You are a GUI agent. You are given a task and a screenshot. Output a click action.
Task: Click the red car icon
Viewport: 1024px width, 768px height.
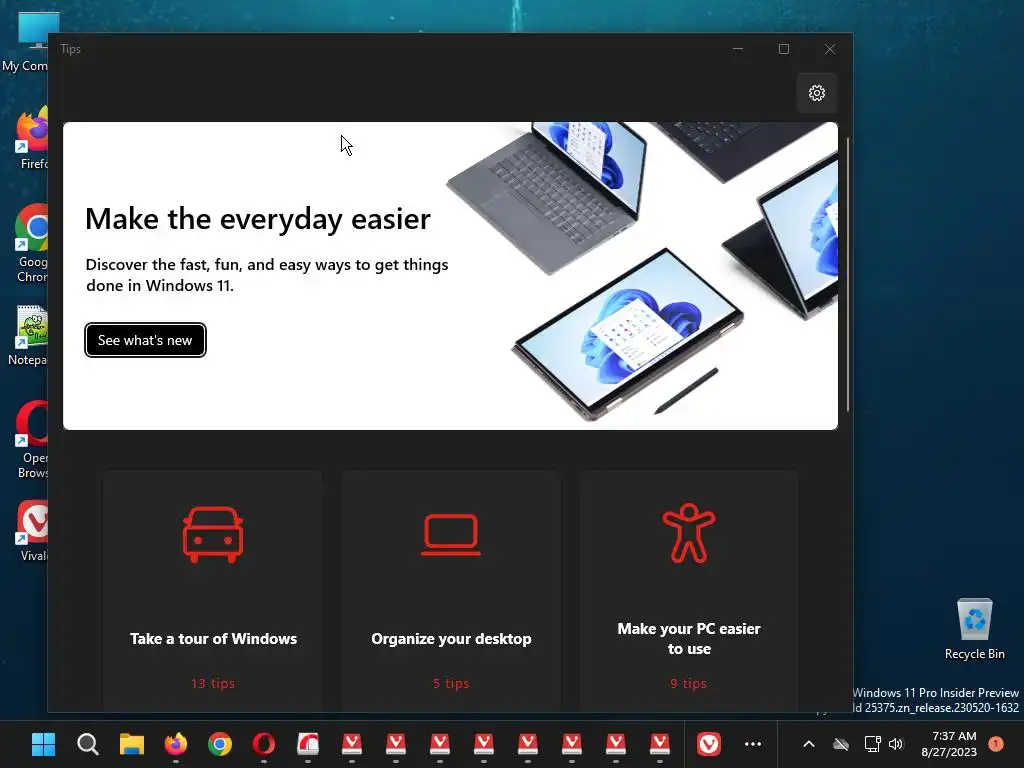pyautogui.click(x=213, y=534)
